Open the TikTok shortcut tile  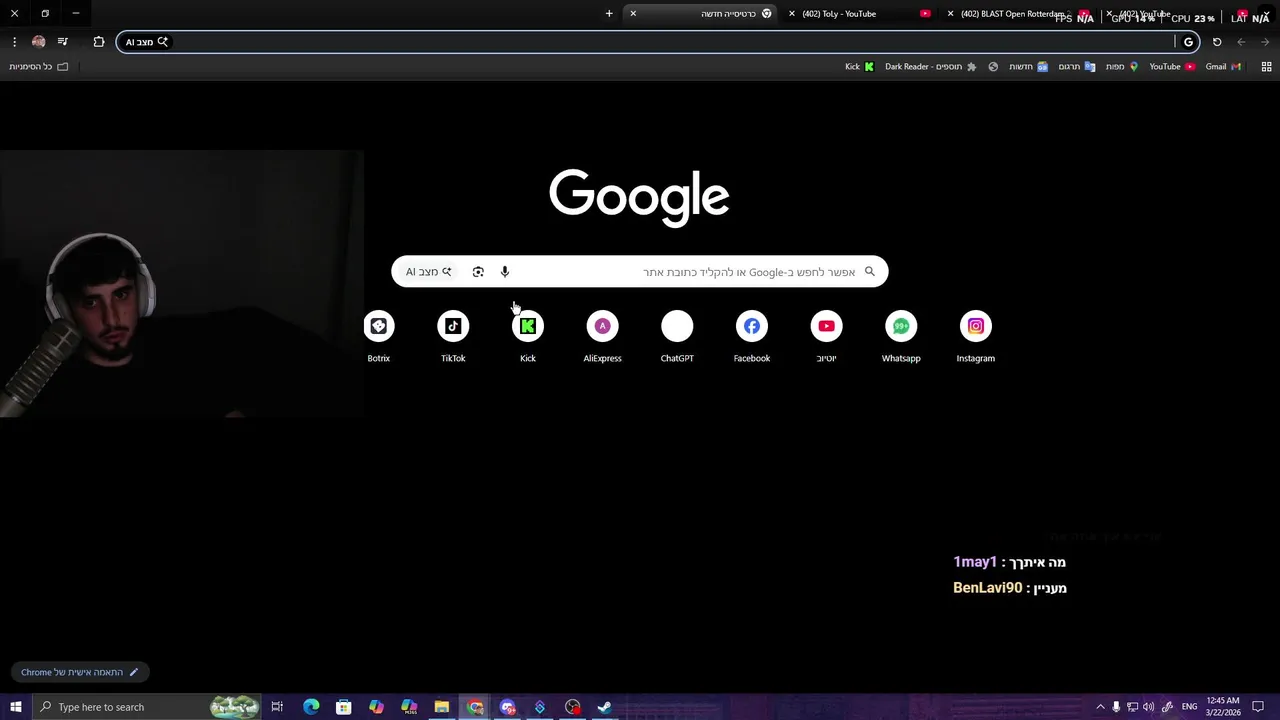[x=453, y=337]
